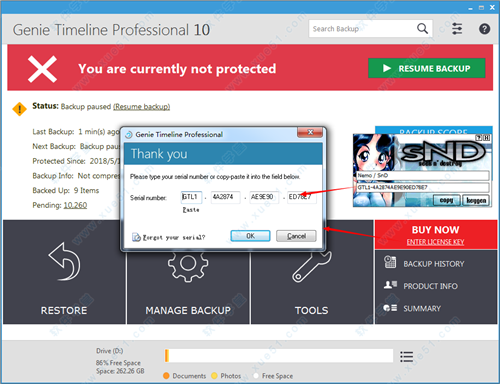Click '86% Free Space' text
500x384 pixels.
point(118,363)
